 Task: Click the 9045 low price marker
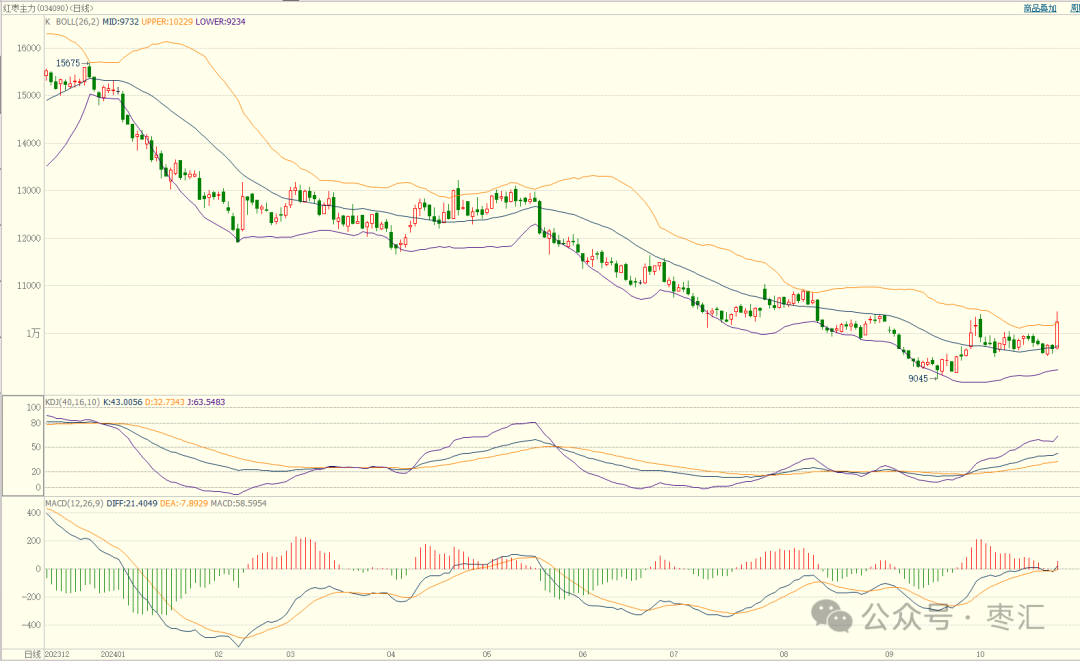[919, 379]
